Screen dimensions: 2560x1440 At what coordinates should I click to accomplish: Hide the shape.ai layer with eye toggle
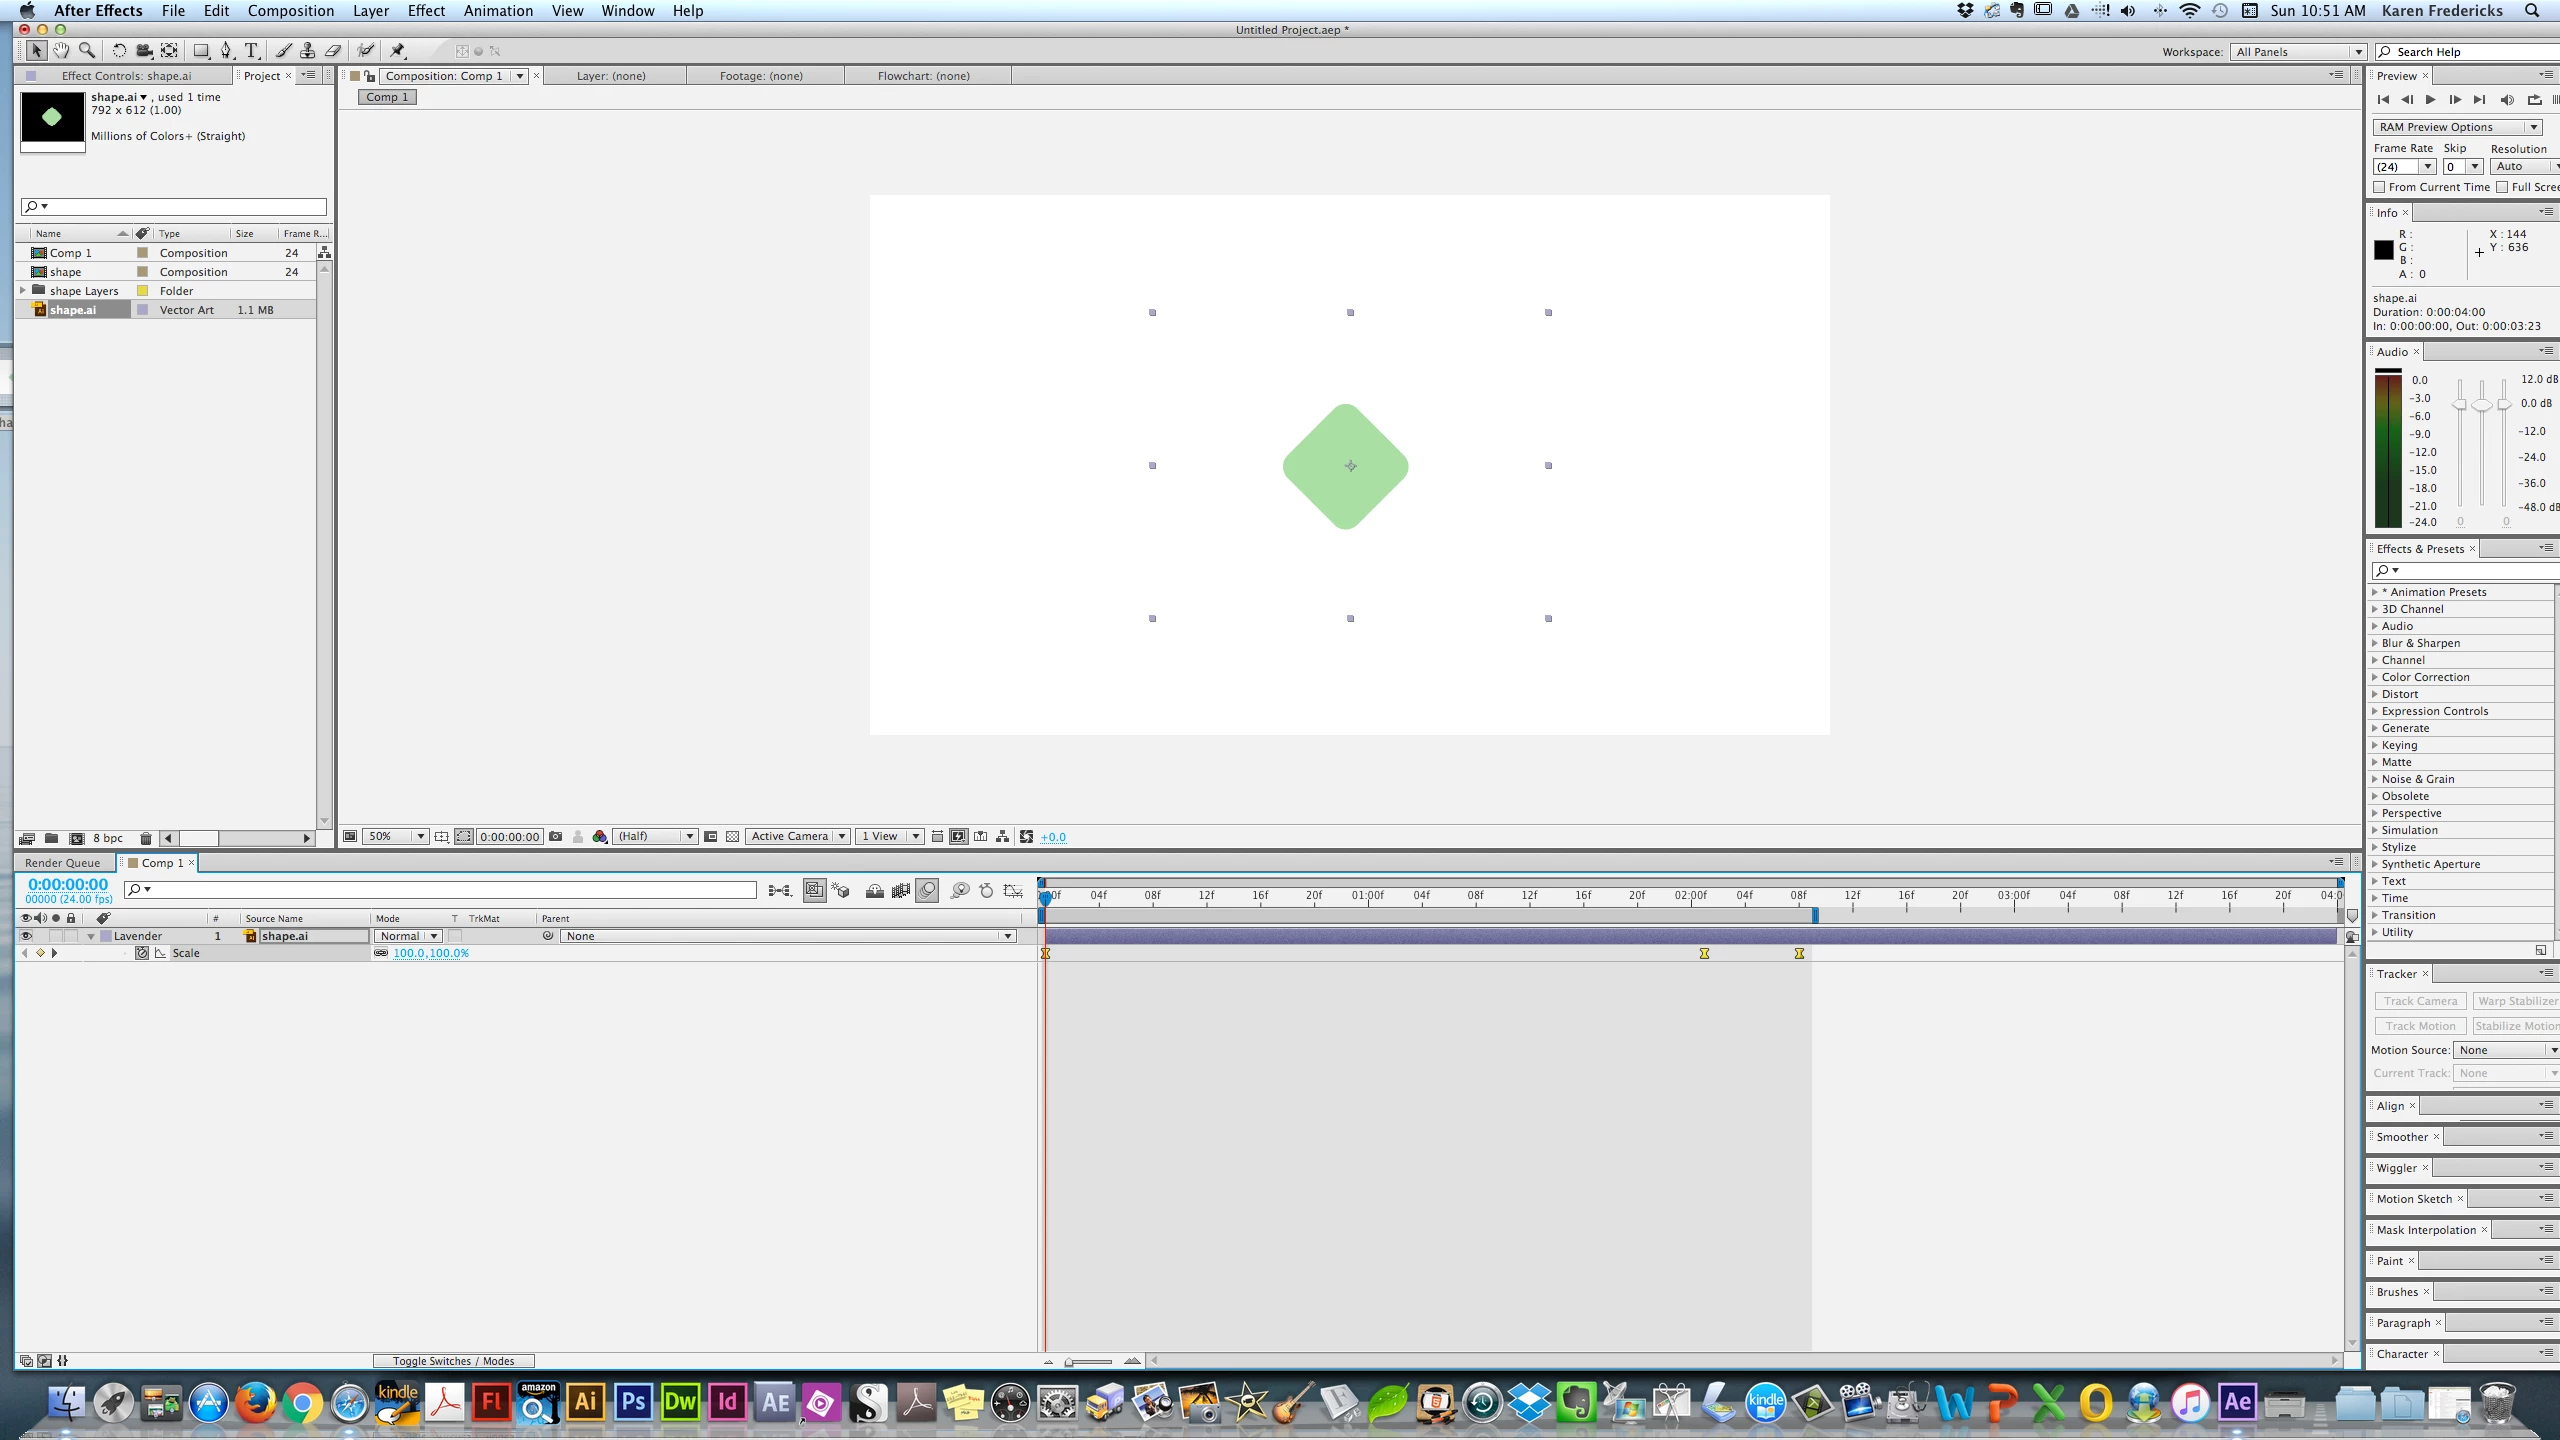[x=26, y=936]
